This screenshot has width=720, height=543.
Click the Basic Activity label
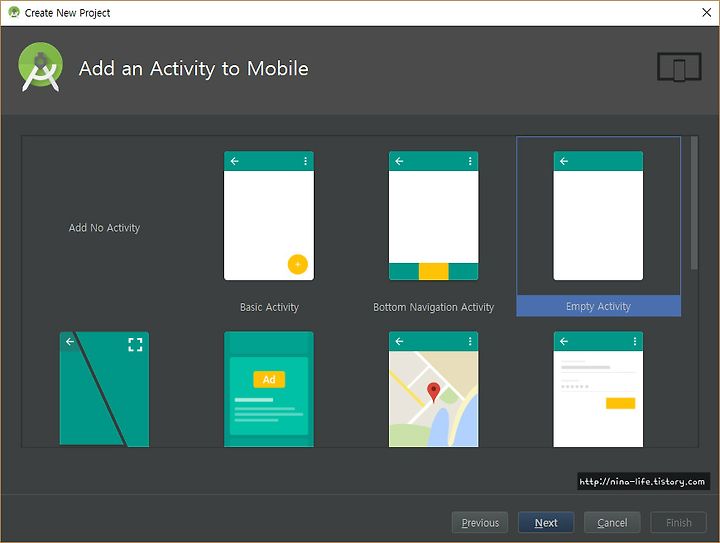point(270,307)
